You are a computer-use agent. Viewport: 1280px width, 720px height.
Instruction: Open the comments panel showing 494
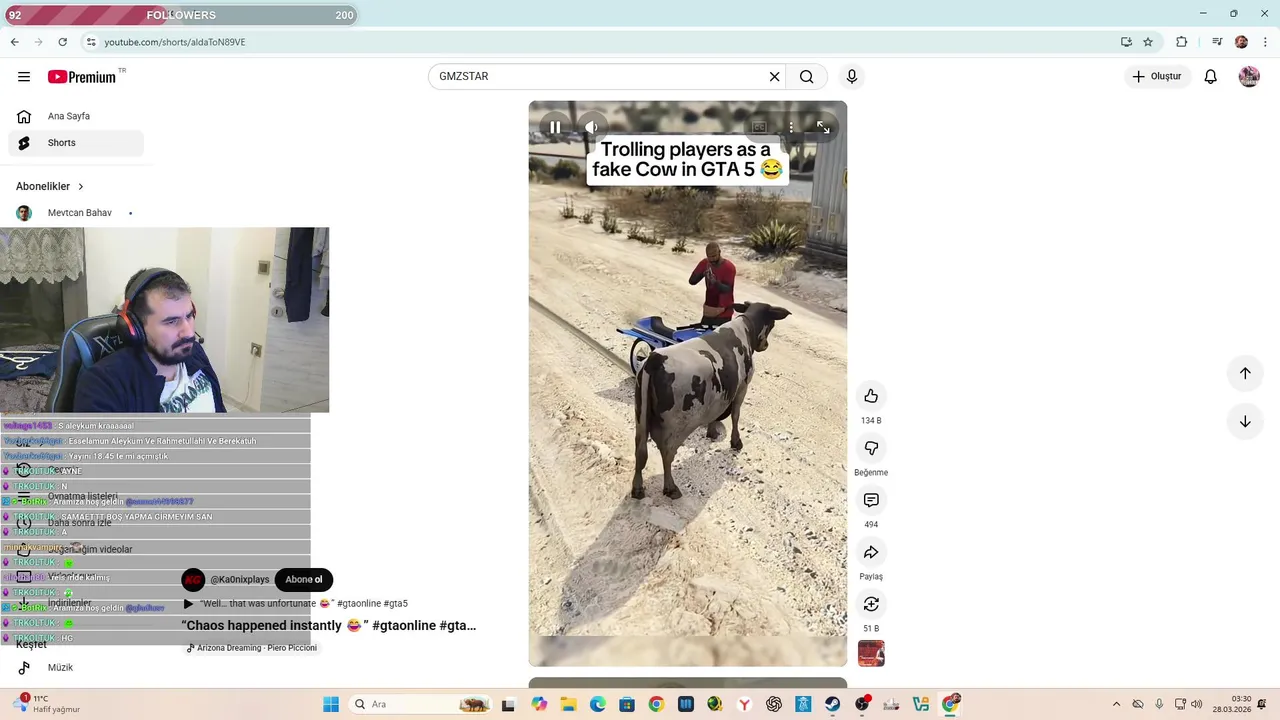(871, 500)
